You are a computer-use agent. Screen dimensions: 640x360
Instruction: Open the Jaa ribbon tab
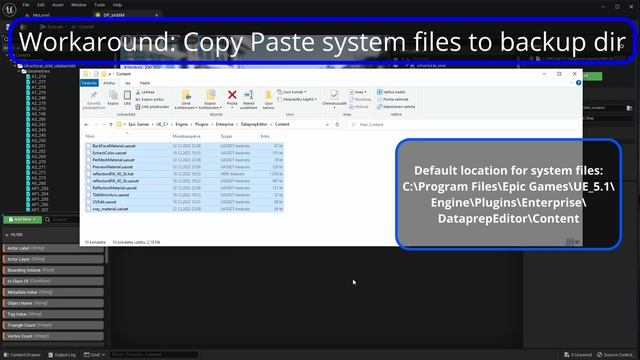pyautogui.click(x=128, y=83)
